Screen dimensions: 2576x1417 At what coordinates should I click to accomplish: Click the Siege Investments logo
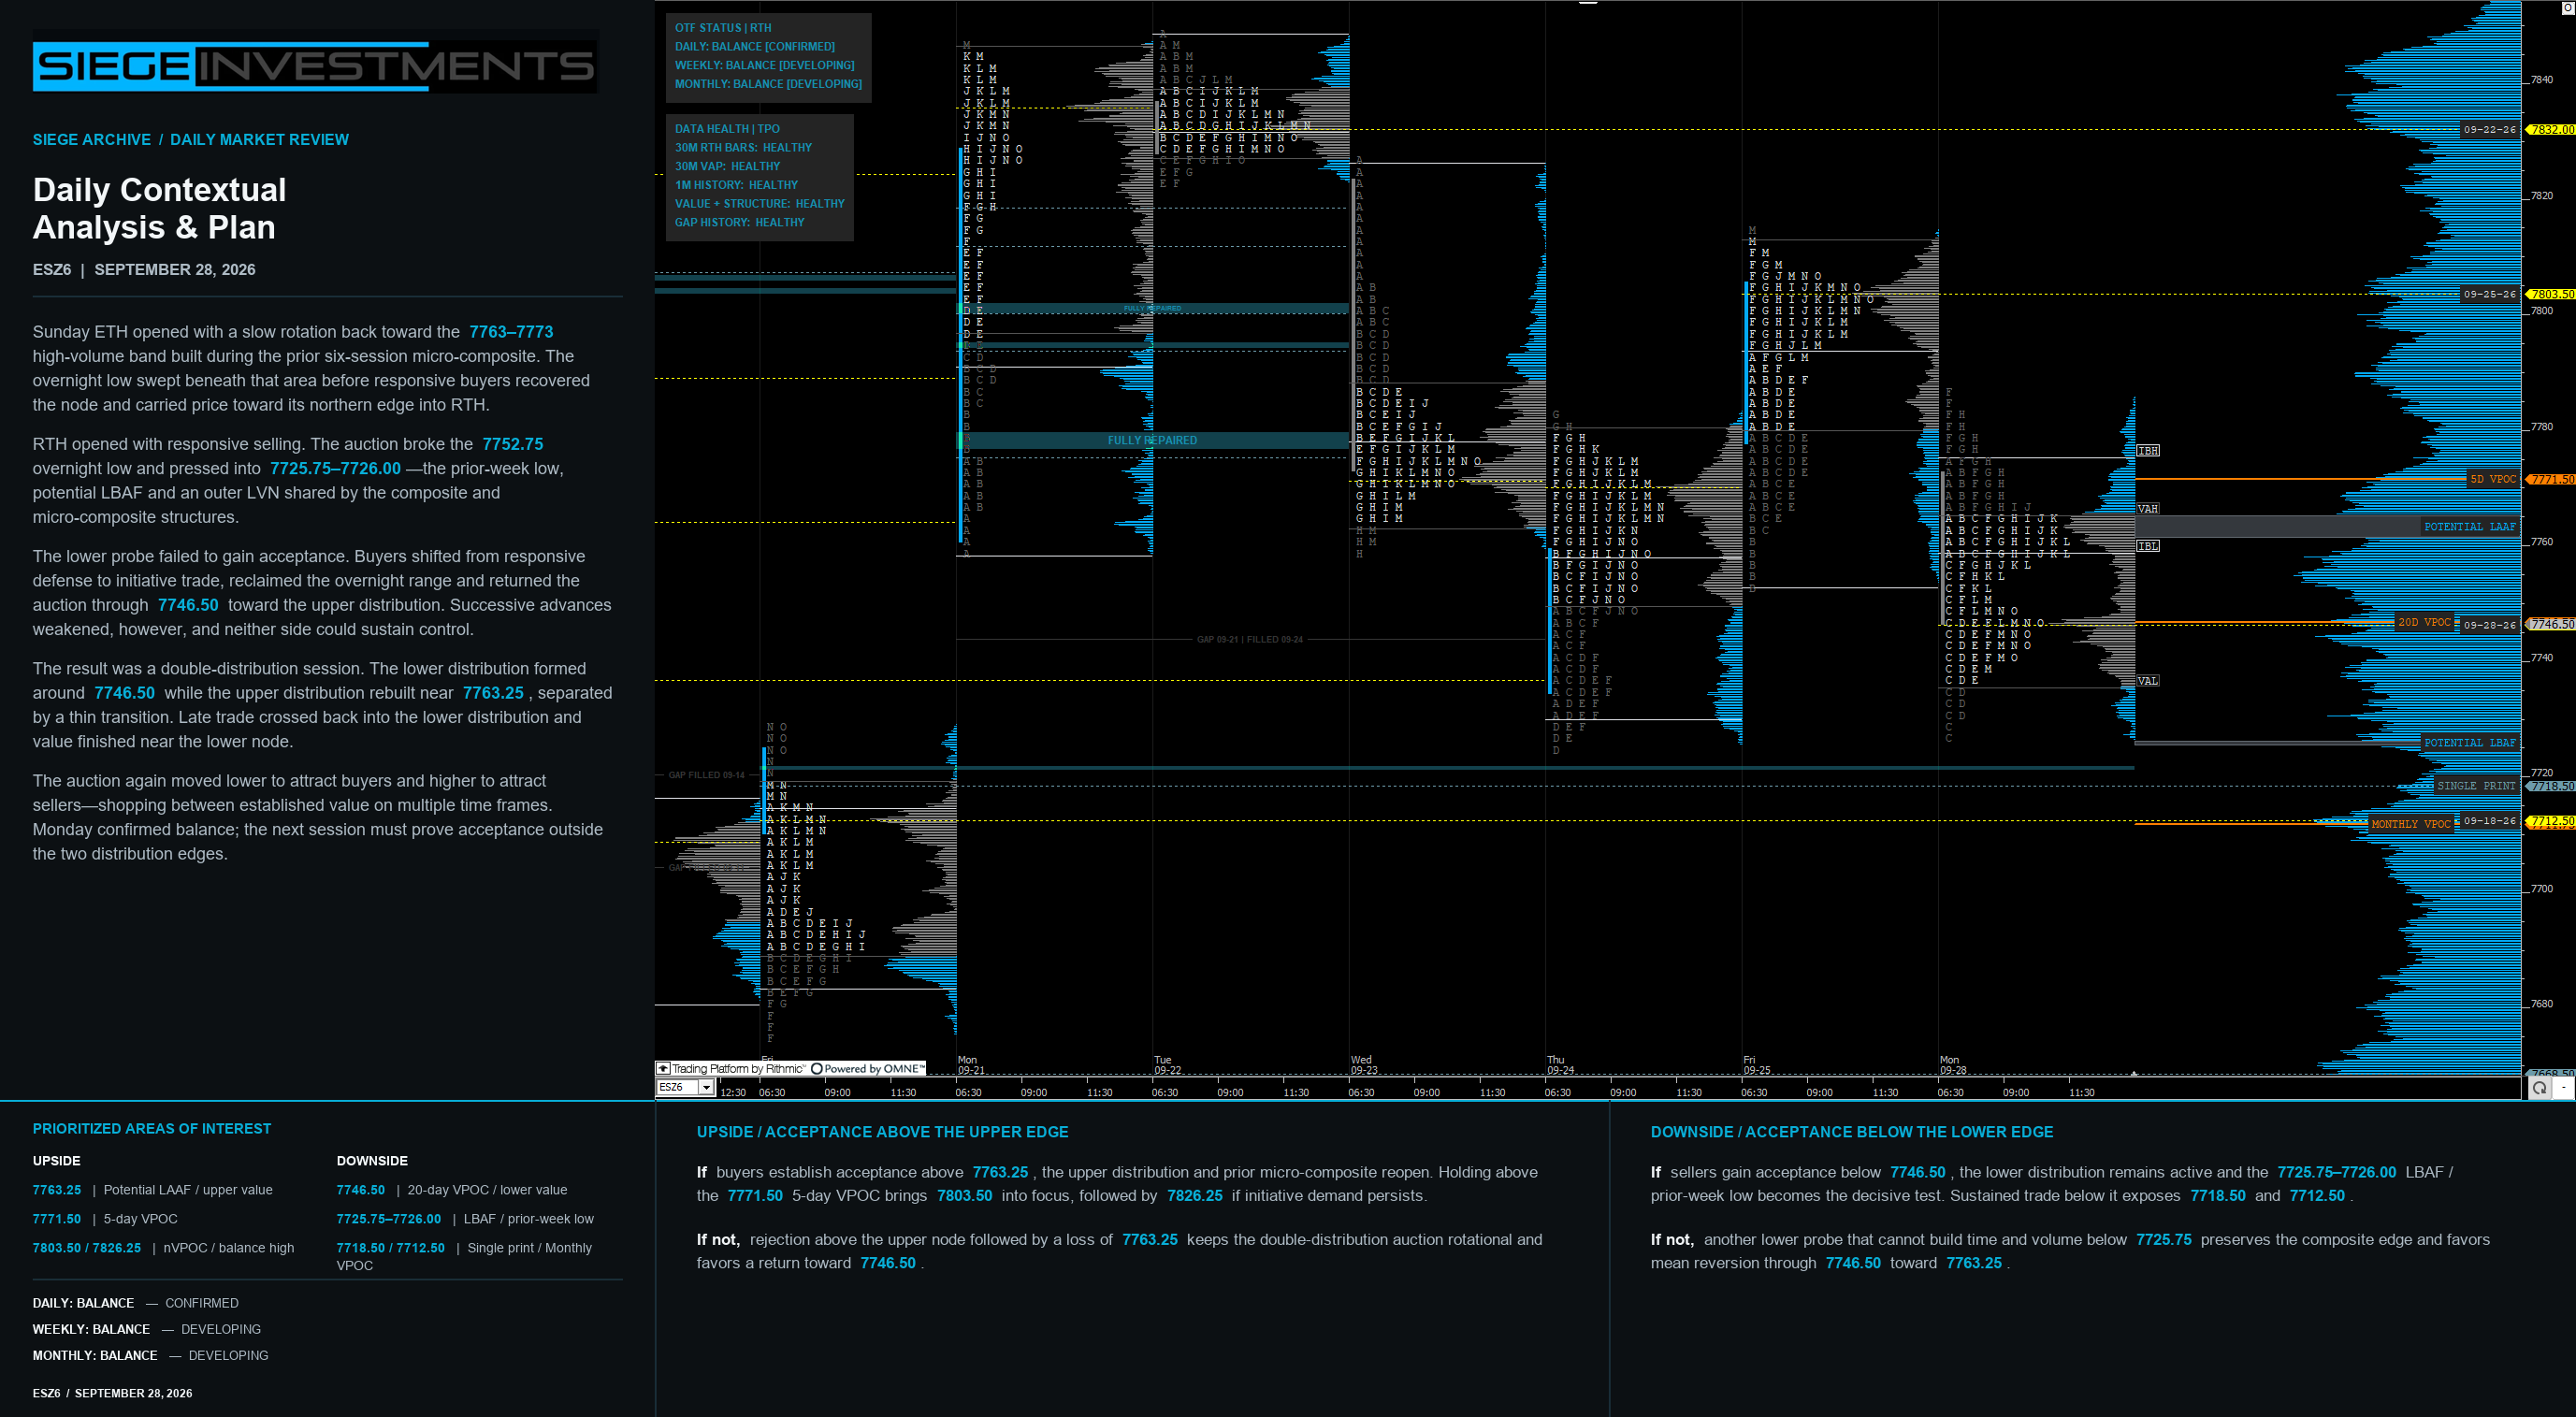315,66
